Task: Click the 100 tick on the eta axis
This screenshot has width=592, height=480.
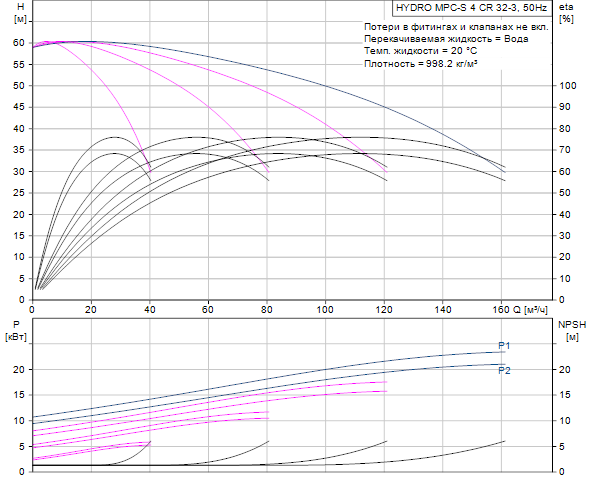Action: [x=567, y=86]
